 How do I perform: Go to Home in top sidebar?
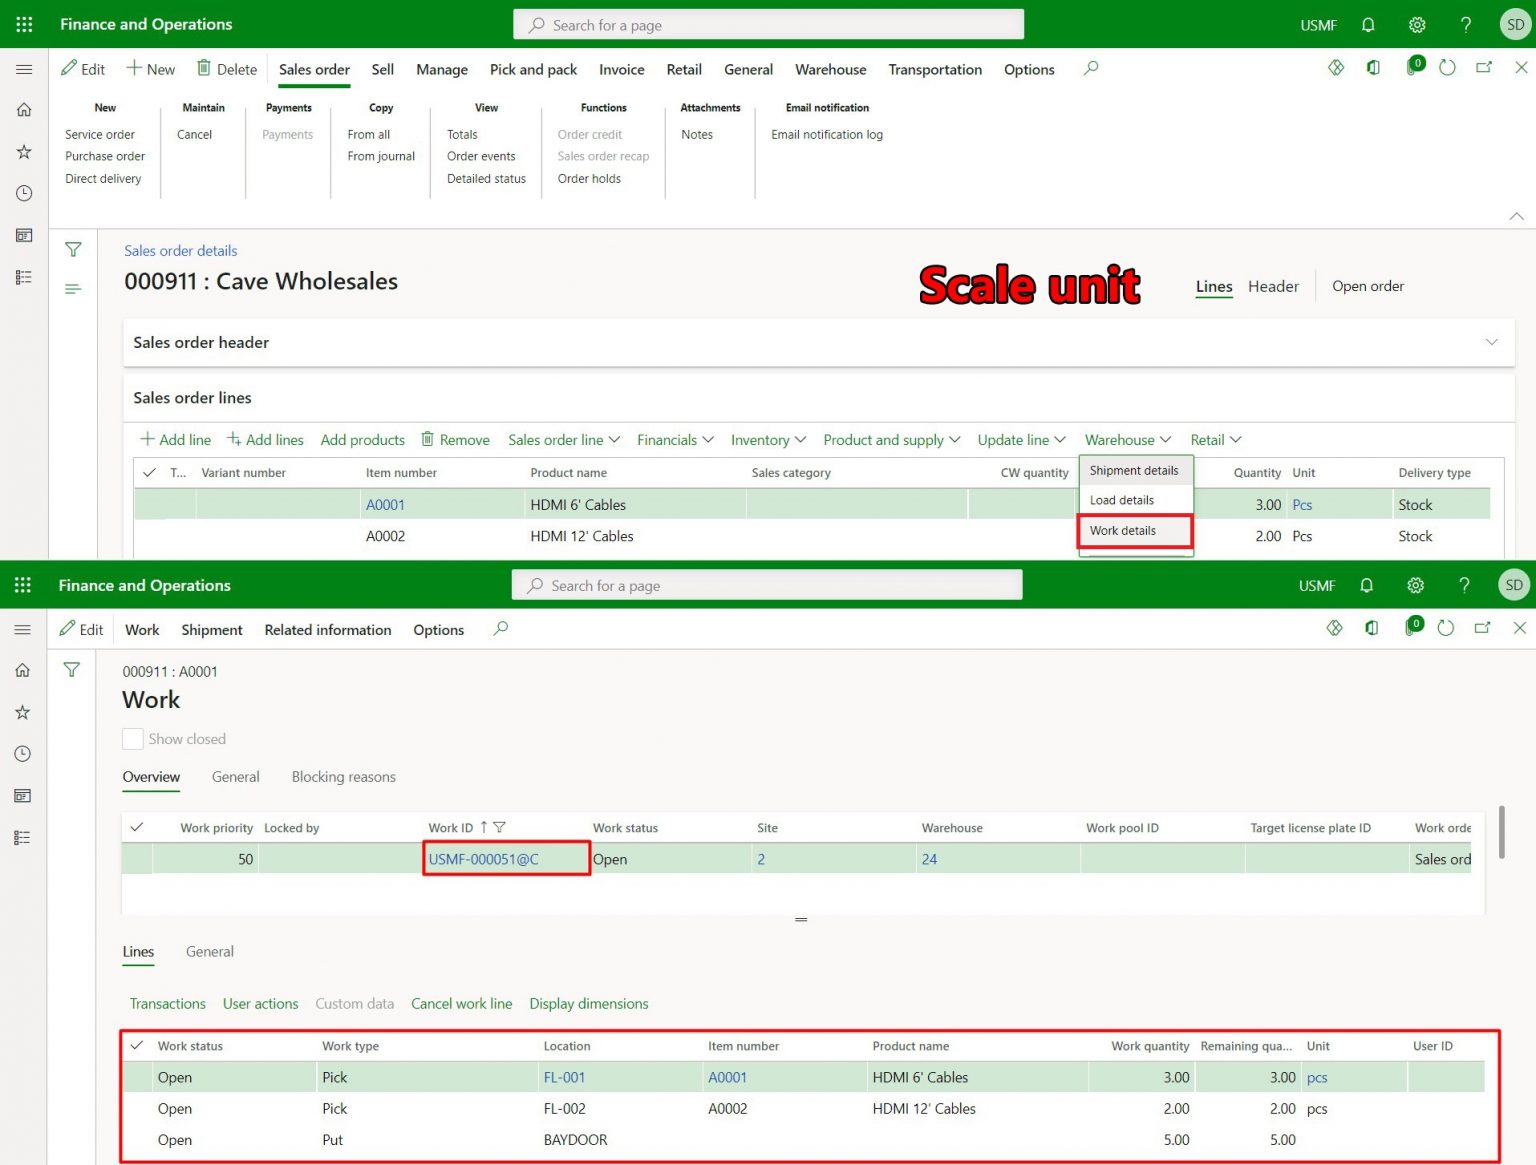pyautogui.click(x=24, y=110)
